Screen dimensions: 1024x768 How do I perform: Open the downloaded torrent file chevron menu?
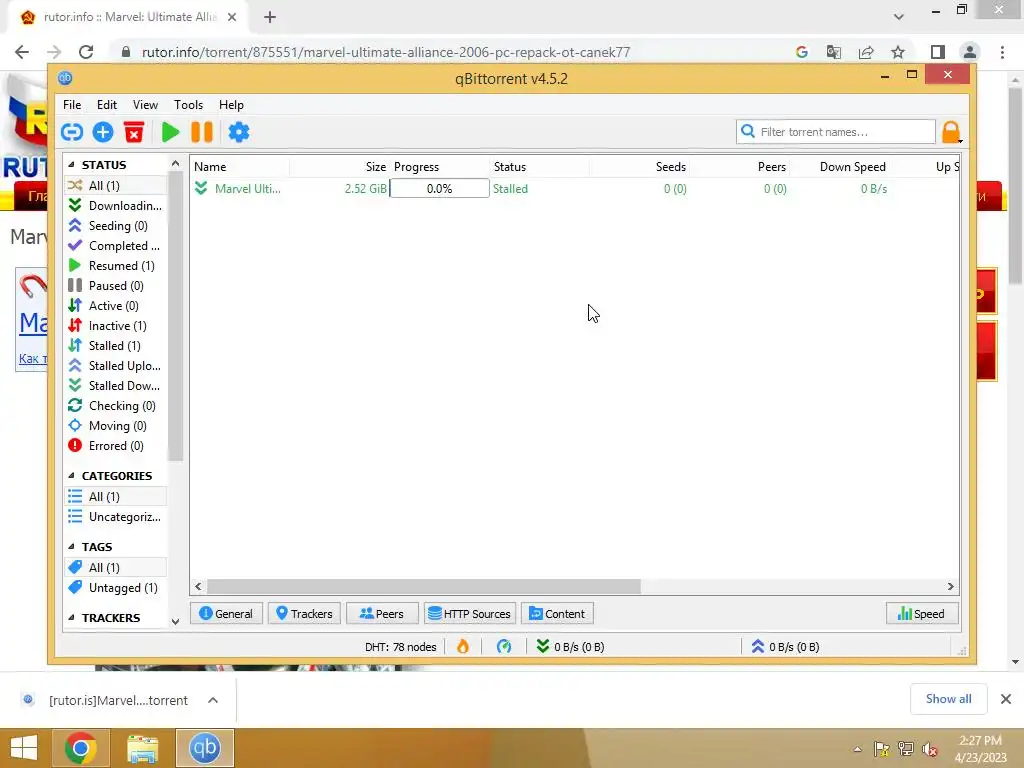tap(213, 700)
